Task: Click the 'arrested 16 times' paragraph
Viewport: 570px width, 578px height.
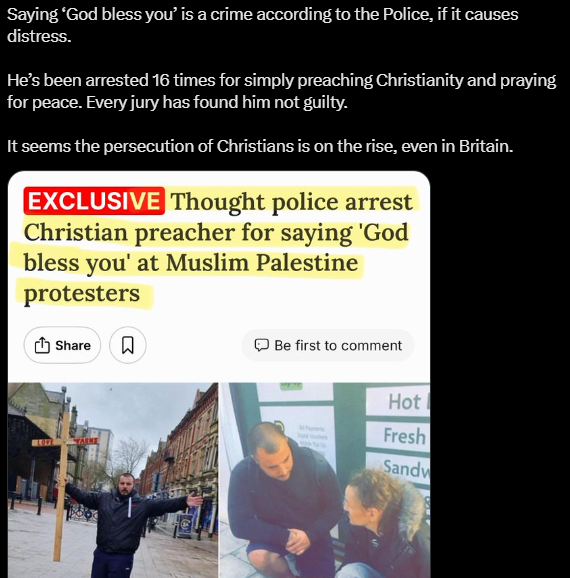Action: [x=281, y=91]
